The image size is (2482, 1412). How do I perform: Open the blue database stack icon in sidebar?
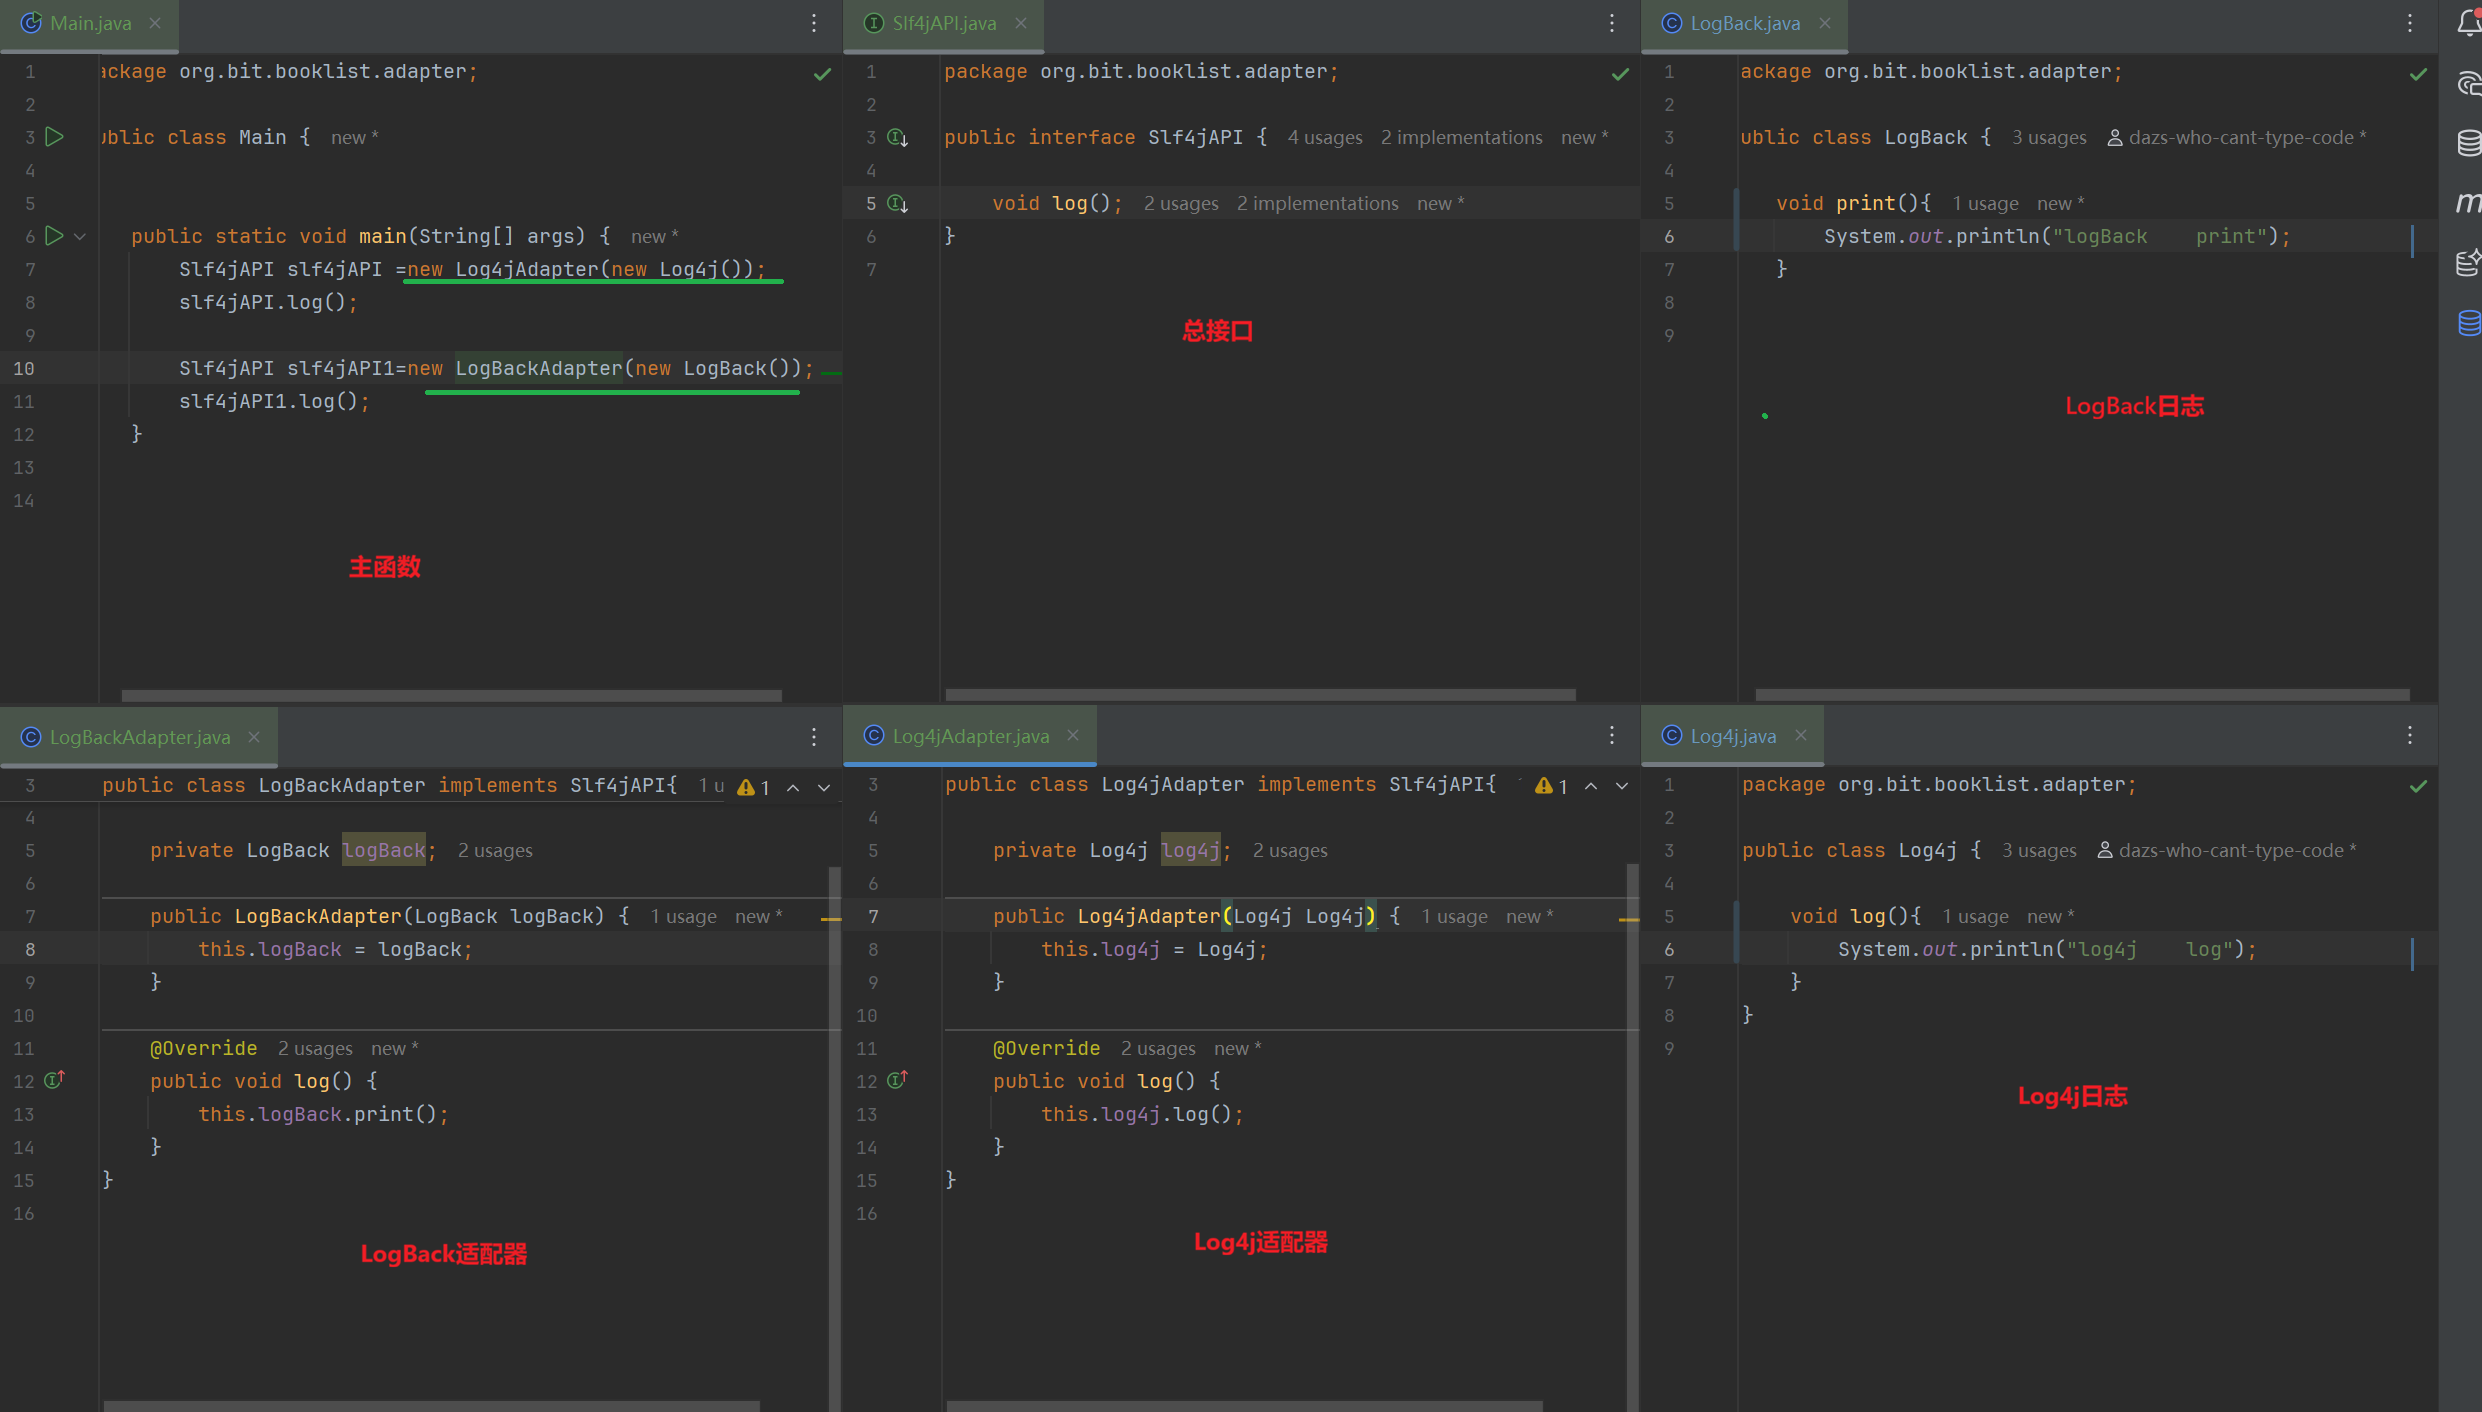(x=2468, y=323)
